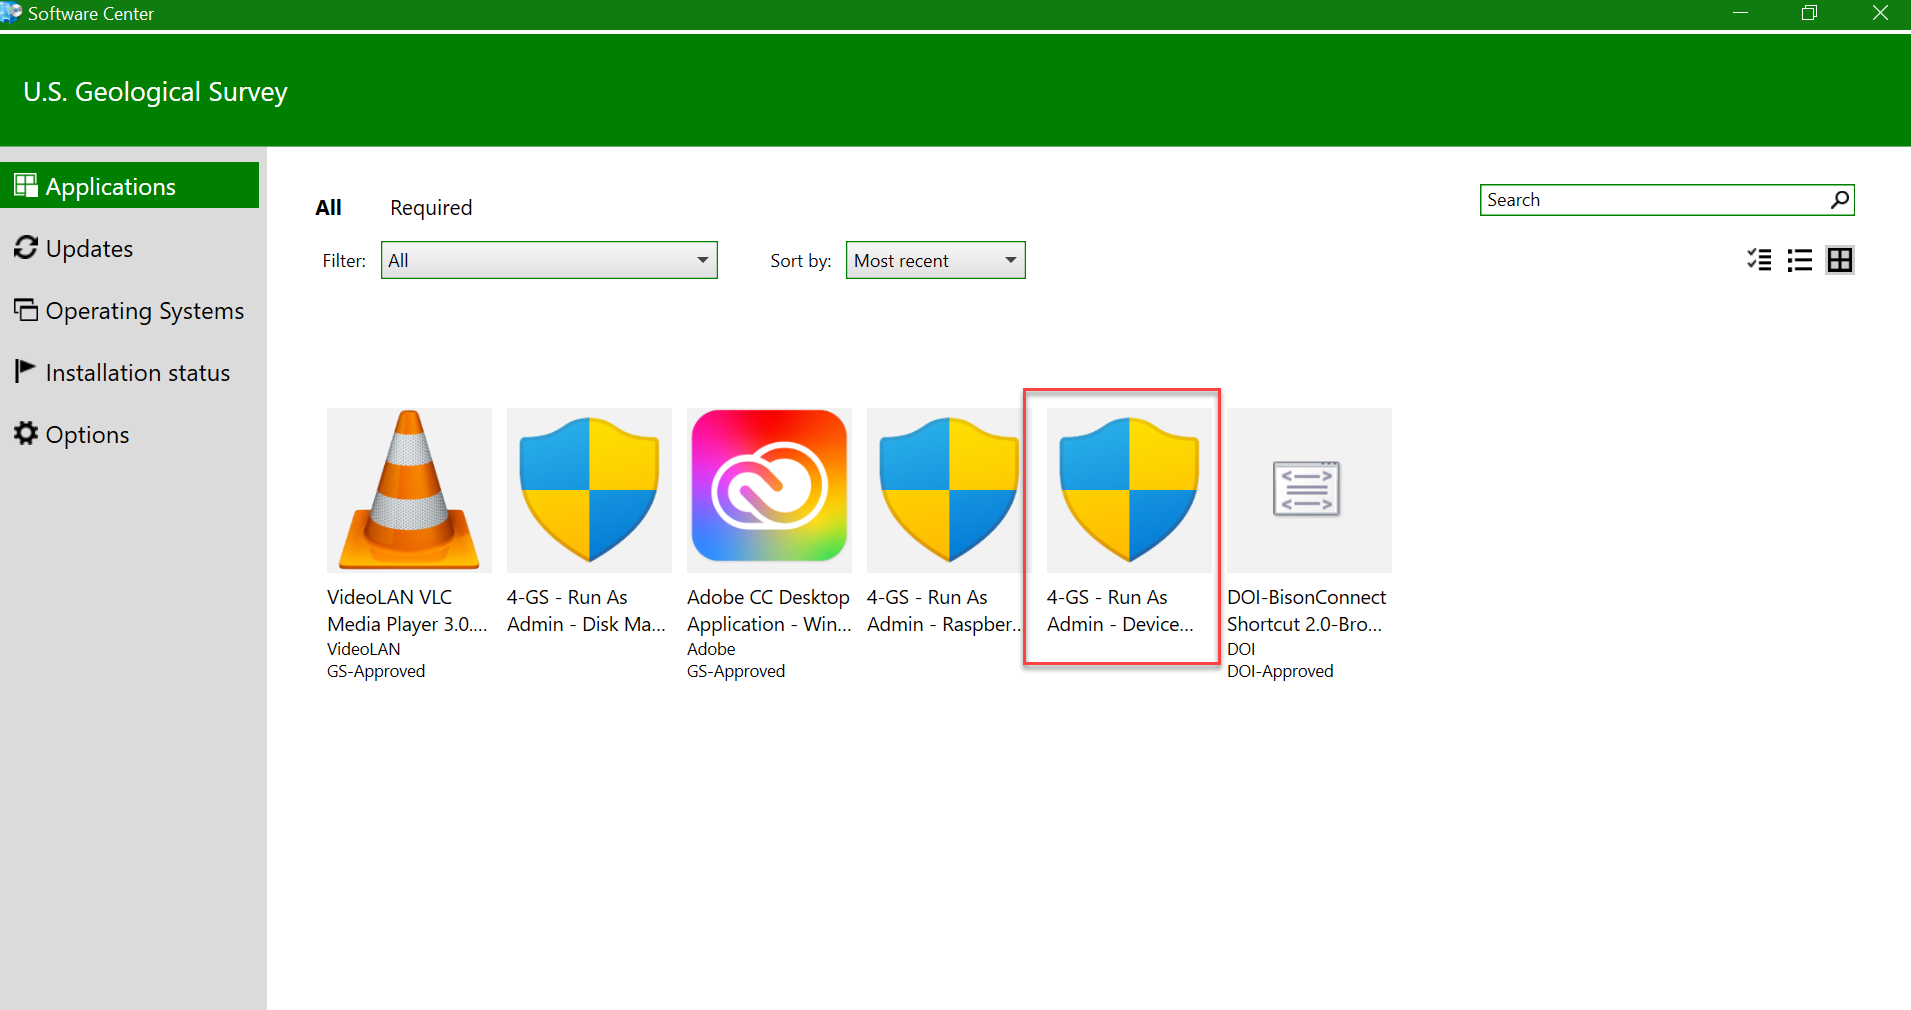Open the VideoLAN VLC Media Player tile icon
This screenshot has width=1911, height=1010.
pyautogui.click(x=409, y=490)
